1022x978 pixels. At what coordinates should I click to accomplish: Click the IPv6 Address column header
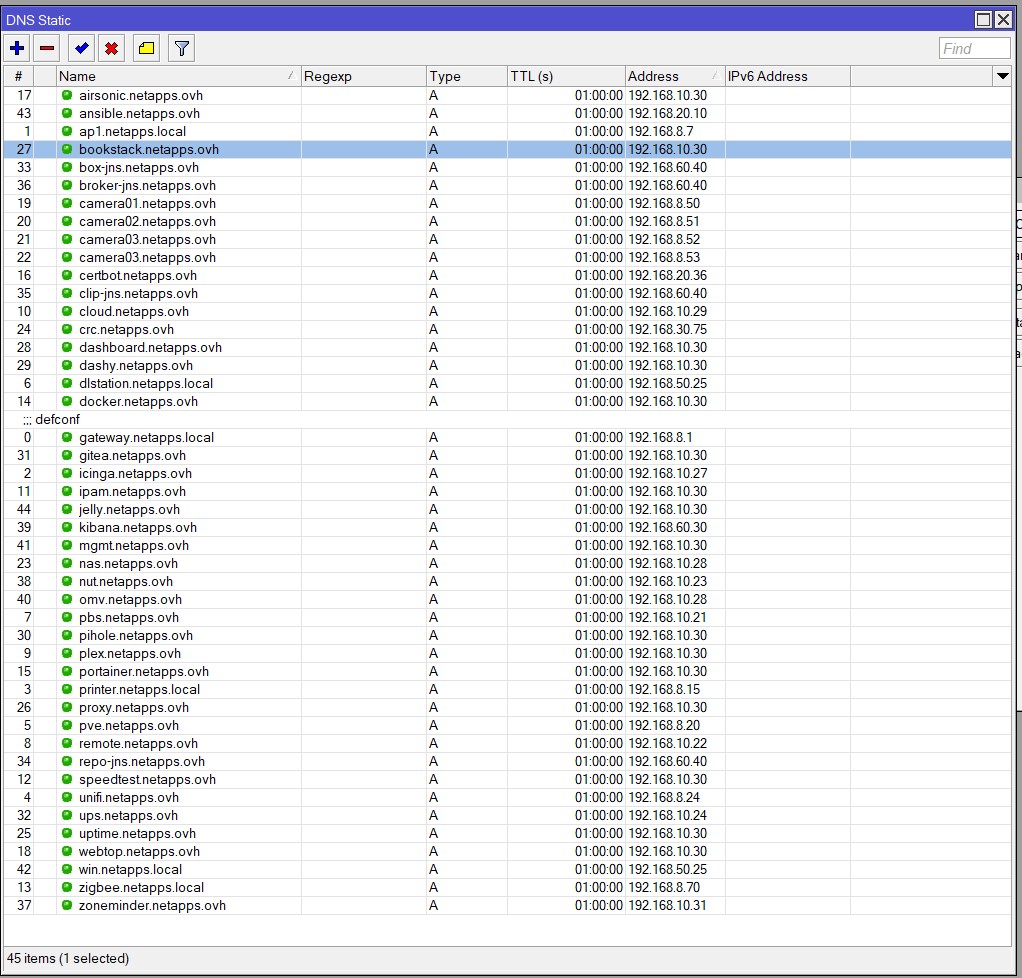[x=787, y=76]
